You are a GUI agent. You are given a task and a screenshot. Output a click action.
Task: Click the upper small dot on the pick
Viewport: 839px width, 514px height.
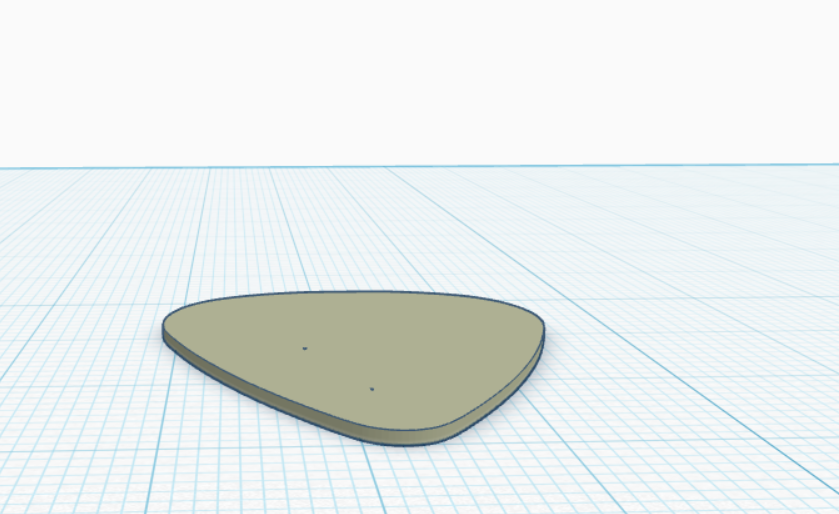[x=305, y=348]
